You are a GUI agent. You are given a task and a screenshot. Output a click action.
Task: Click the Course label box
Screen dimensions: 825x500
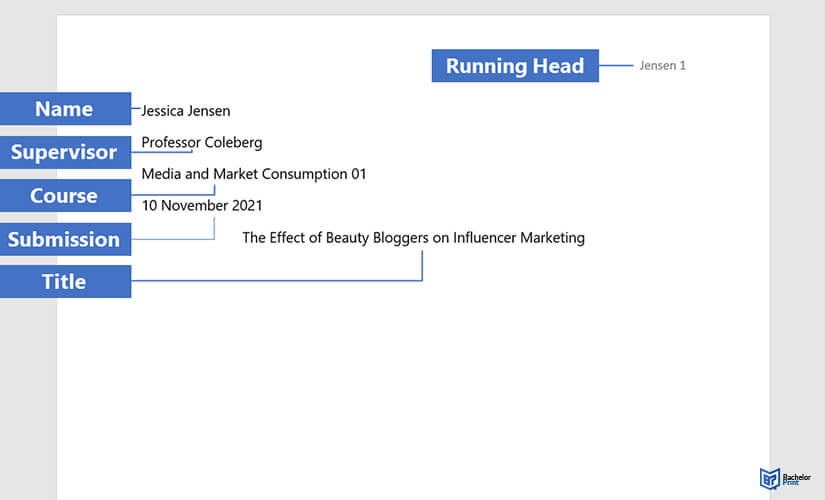point(64,196)
